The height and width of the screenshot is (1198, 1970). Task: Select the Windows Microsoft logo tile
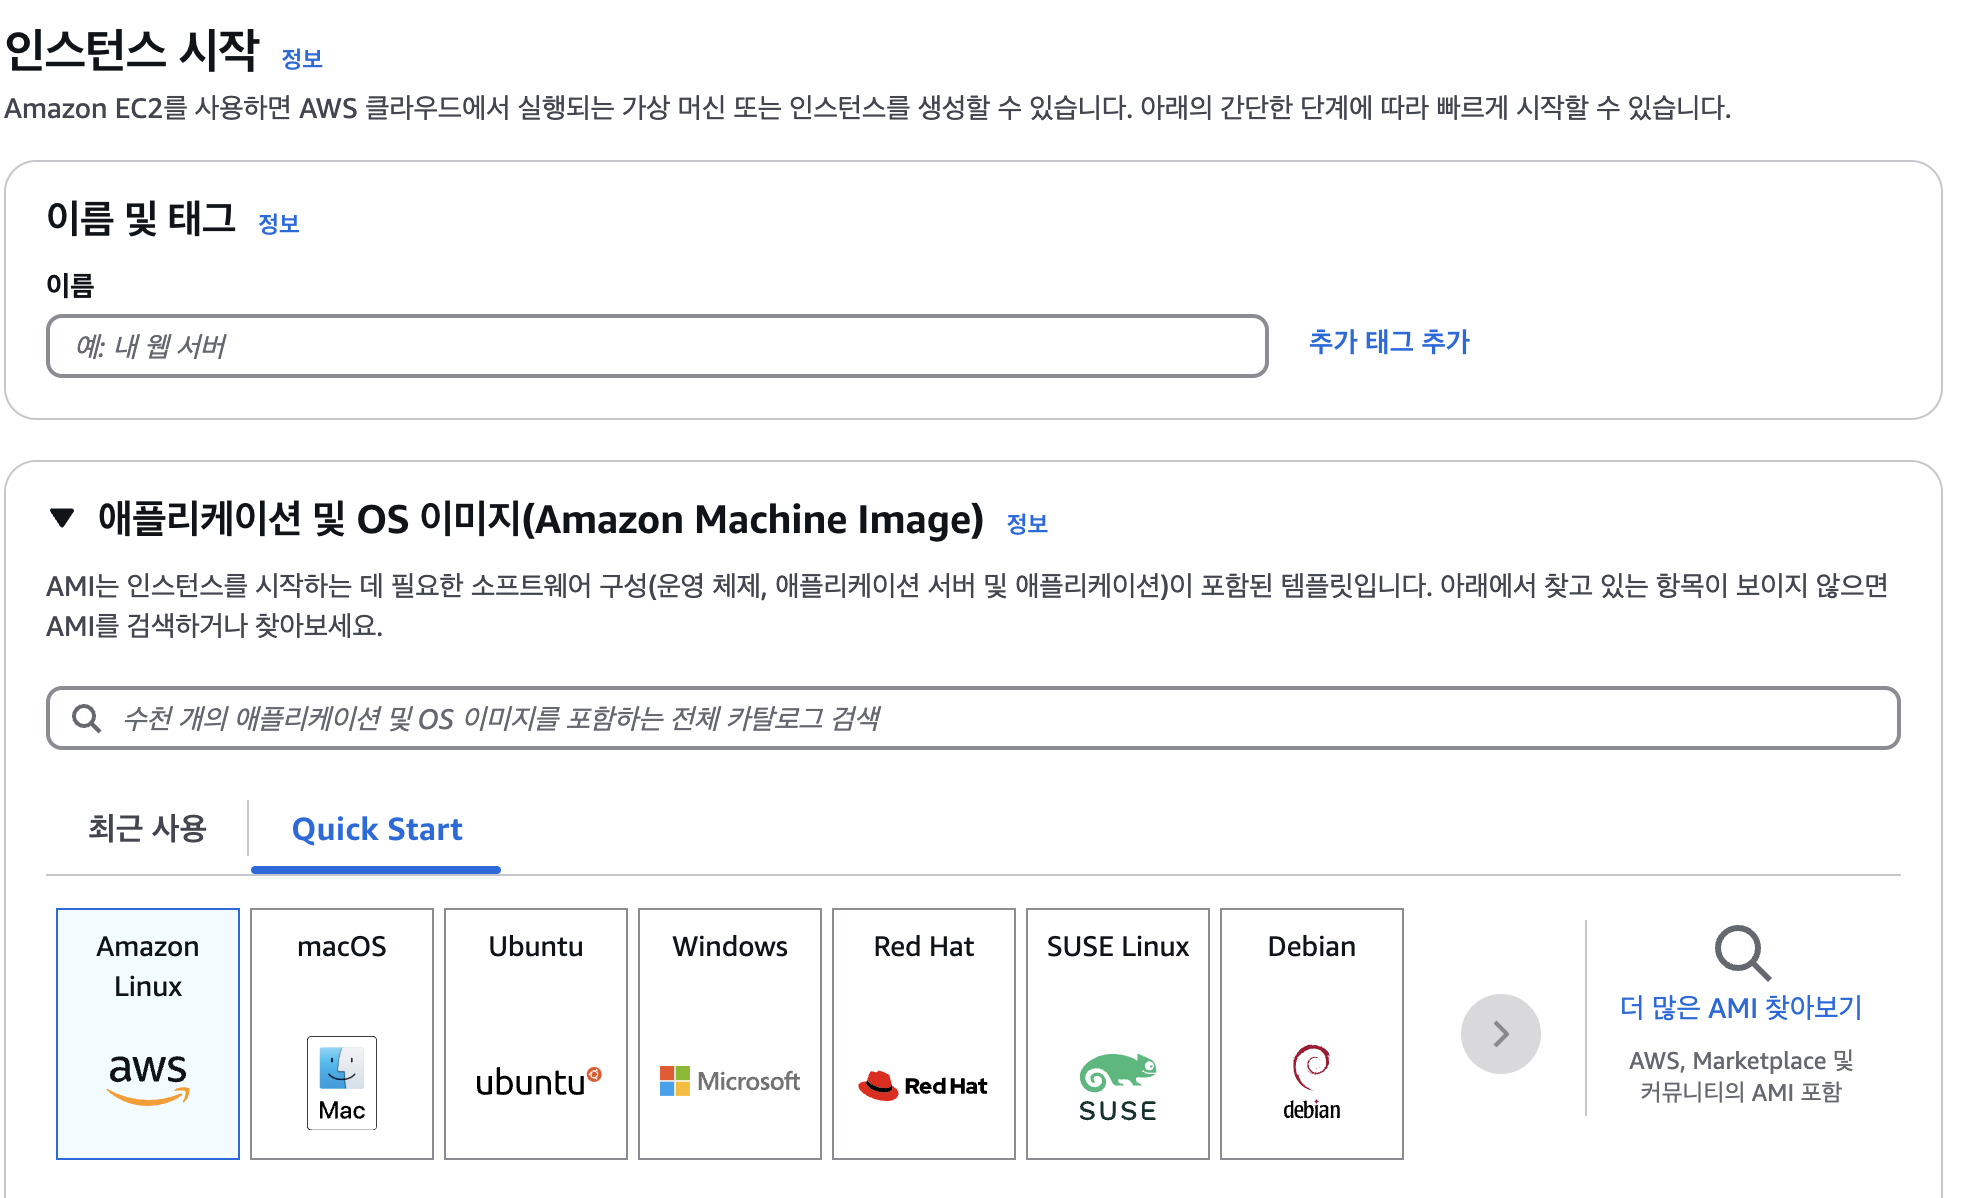pos(729,1033)
